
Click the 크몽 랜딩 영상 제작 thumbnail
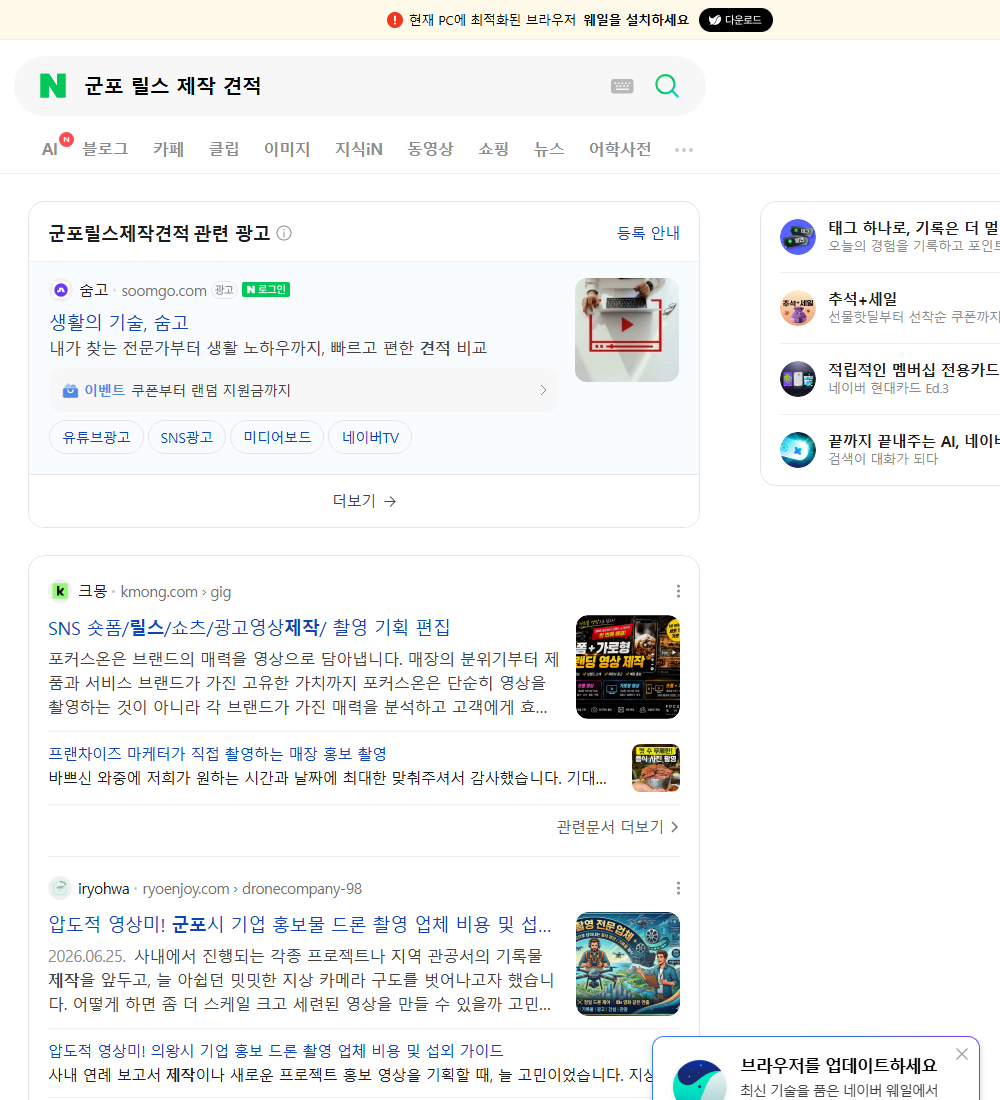627,666
